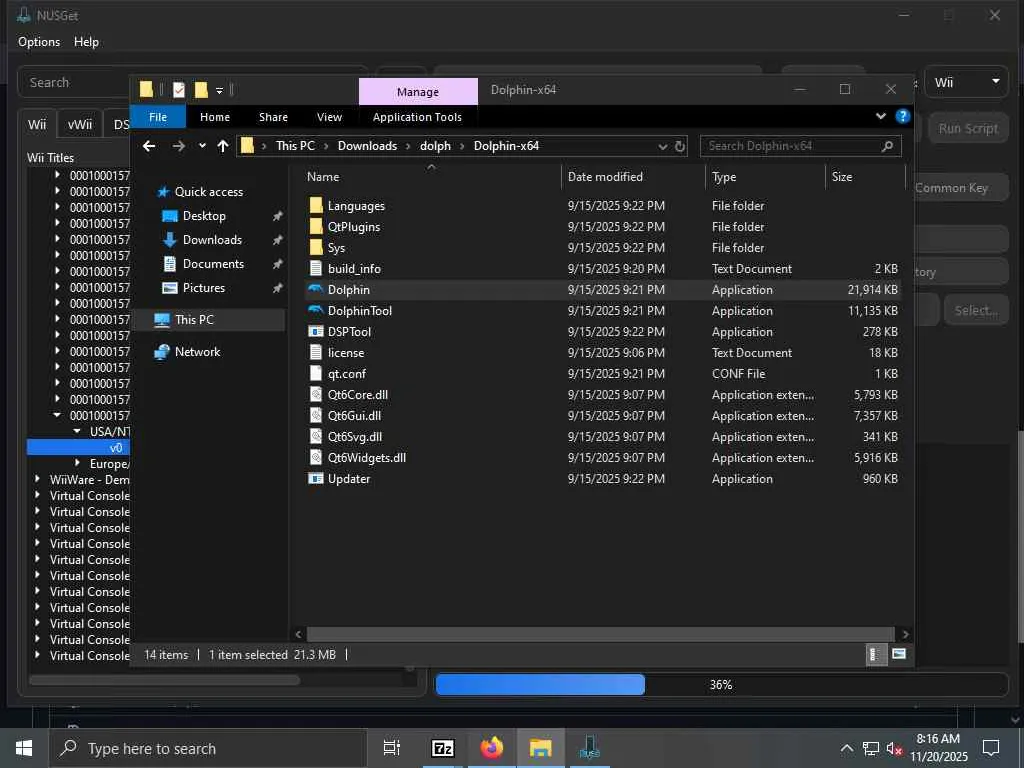Click the file list horizontal scrollbar

point(600,634)
